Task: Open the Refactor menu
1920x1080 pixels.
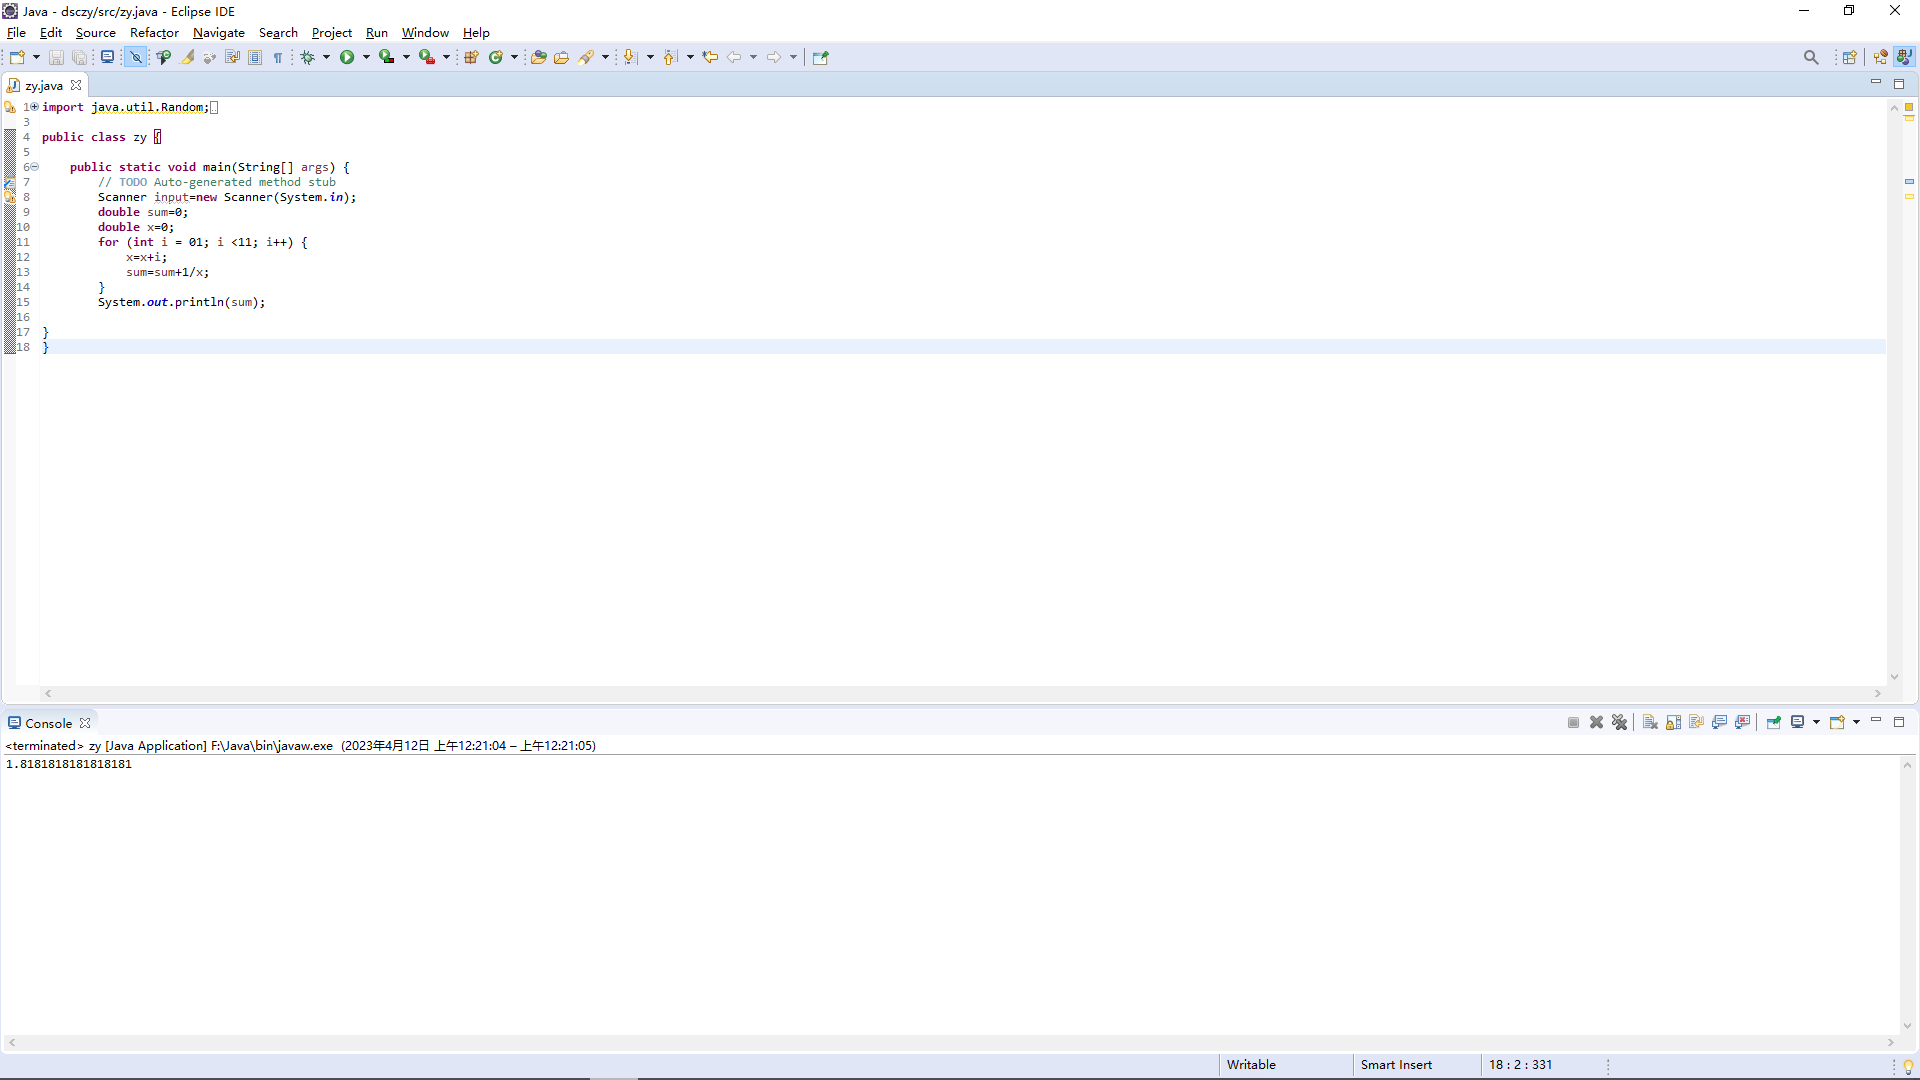Action: point(154,33)
